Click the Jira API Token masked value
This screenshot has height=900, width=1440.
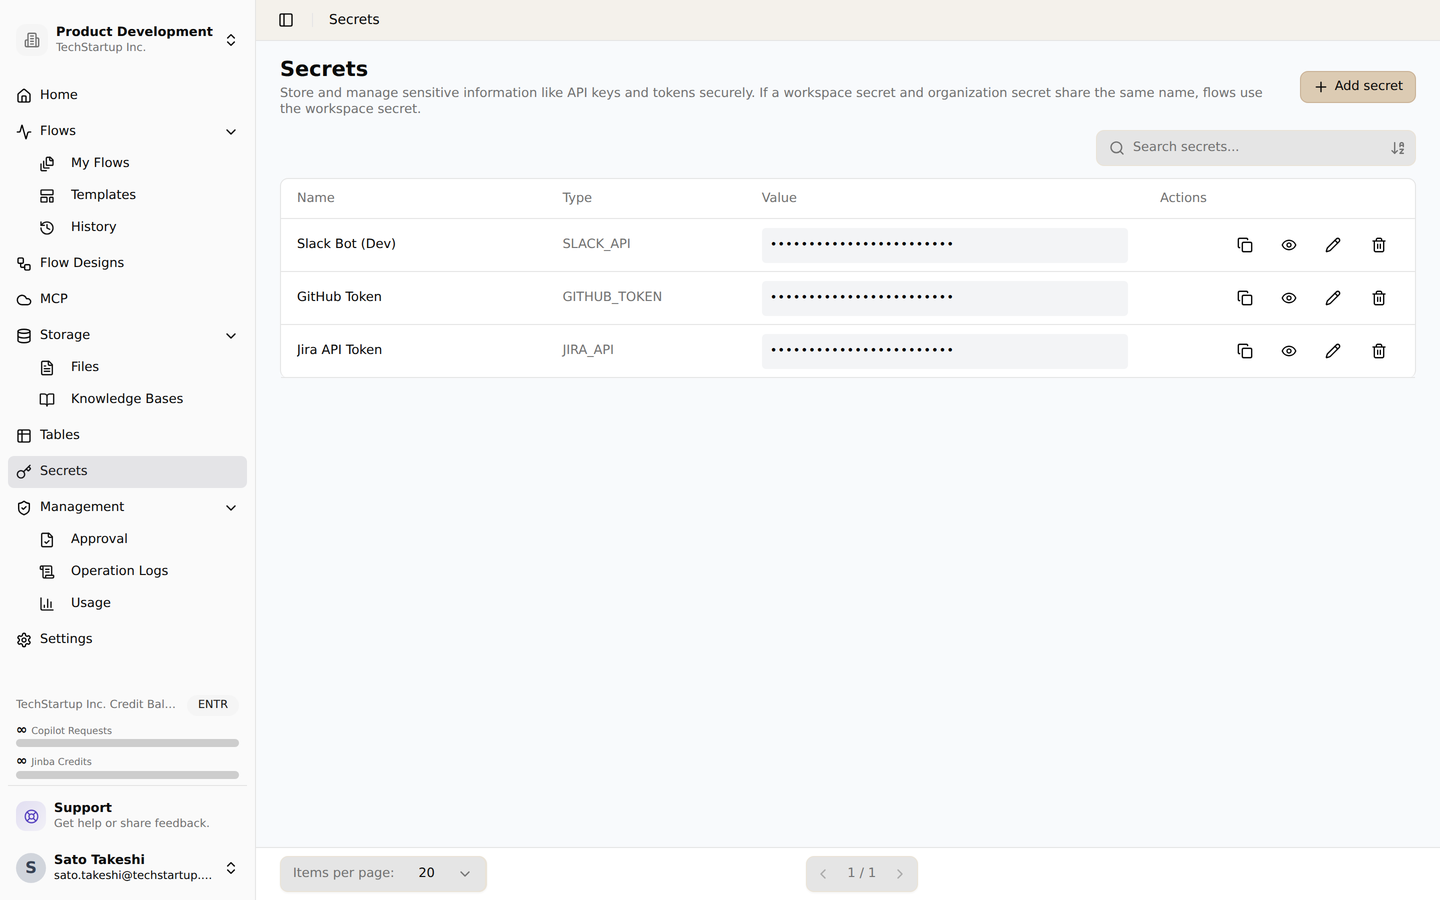coord(944,351)
